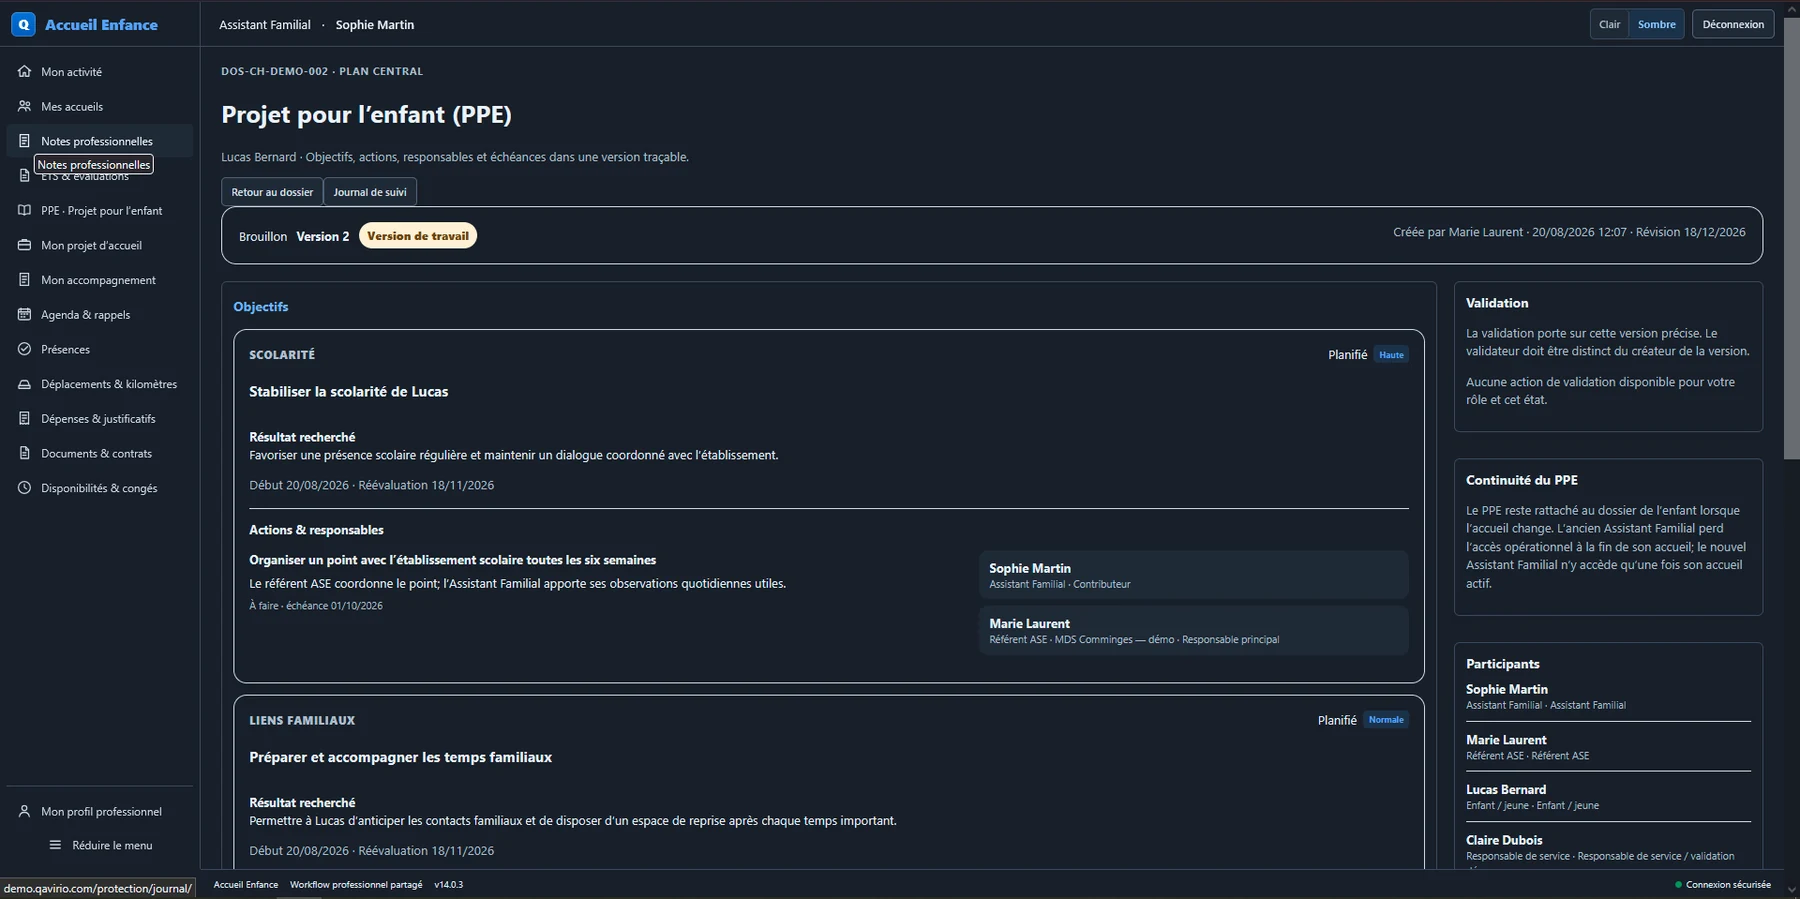The height and width of the screenshot is (899, 1800).
Task: Click the Version de travail badge
Action: pos(418,236)
